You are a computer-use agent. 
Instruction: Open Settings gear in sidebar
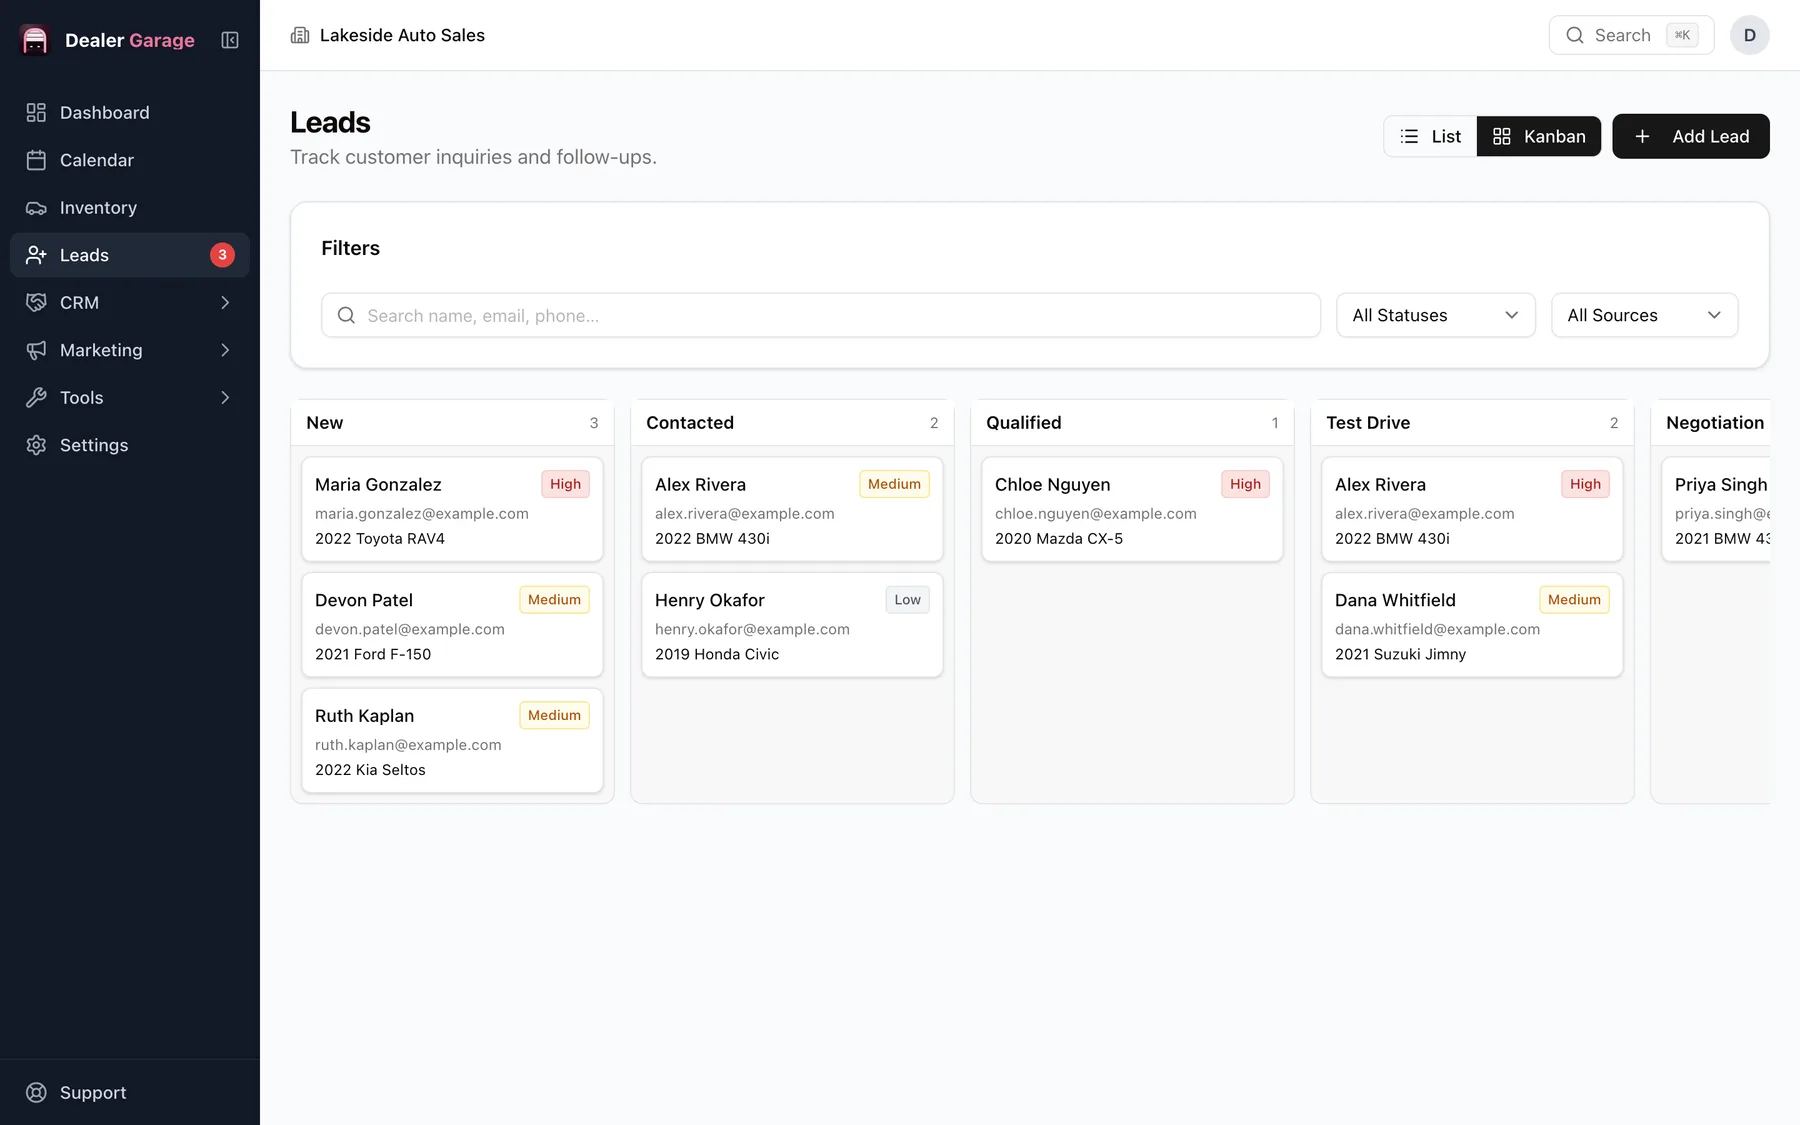[x=36, y=445]
